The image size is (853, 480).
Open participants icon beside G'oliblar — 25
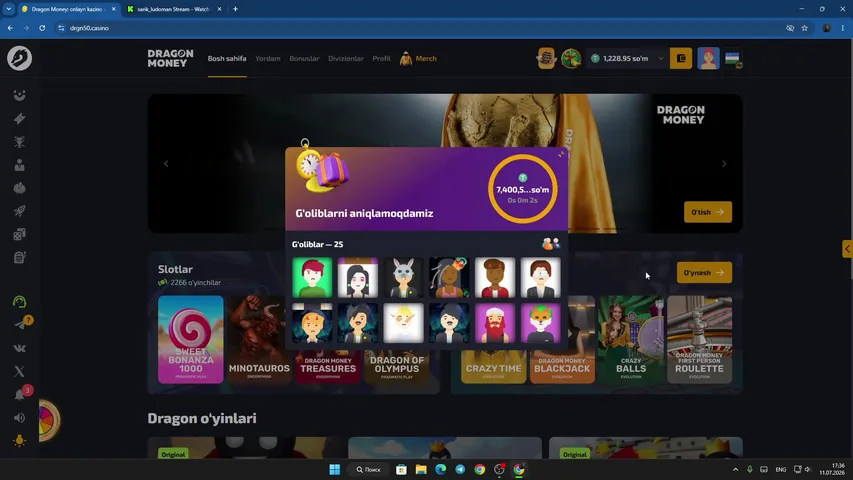click(551, 244)
